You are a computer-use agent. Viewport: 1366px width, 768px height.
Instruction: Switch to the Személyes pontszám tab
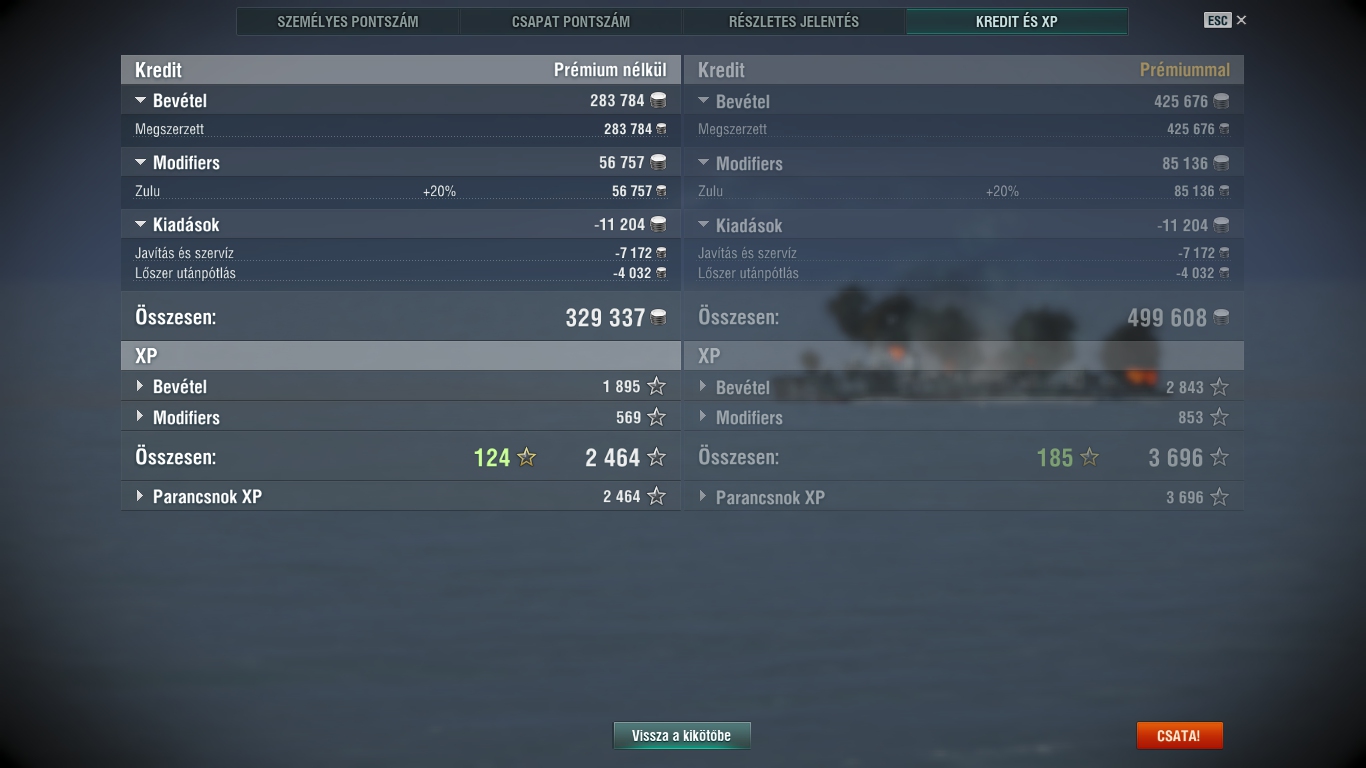pyautogui.click(x=348, y=21)
